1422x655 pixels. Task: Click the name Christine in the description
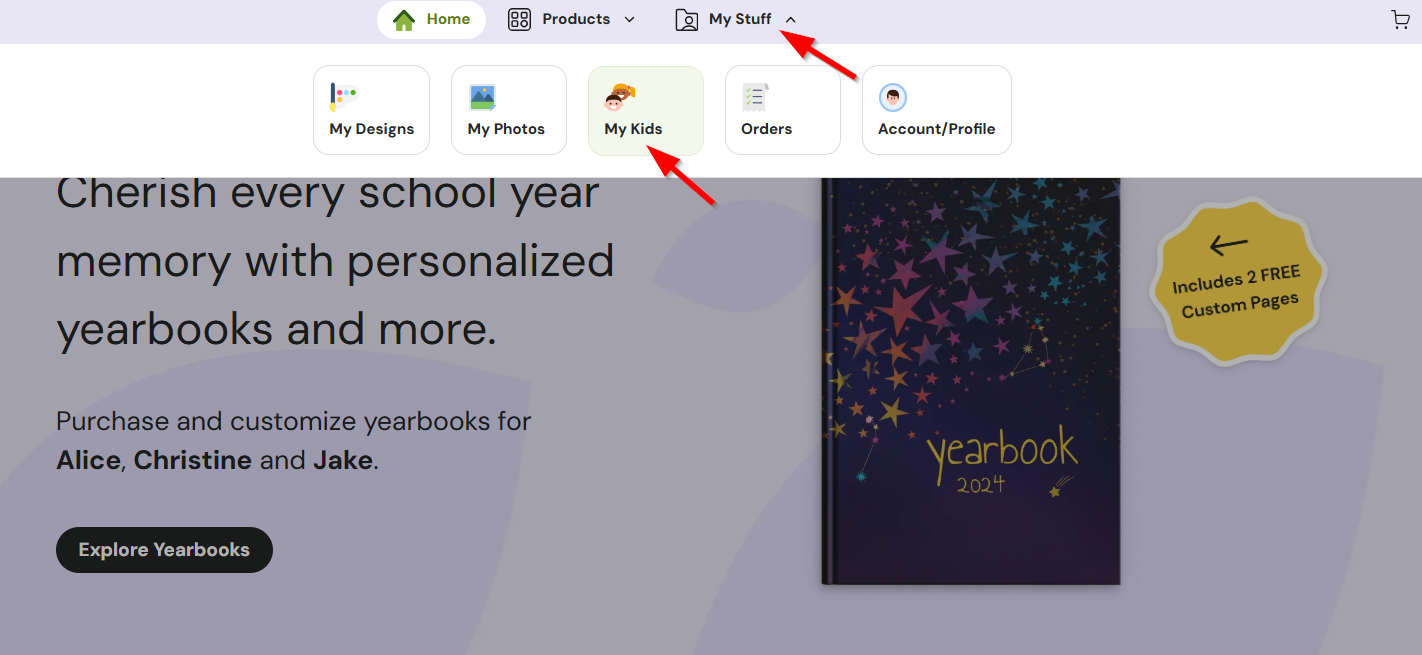(x=193, y=460)
